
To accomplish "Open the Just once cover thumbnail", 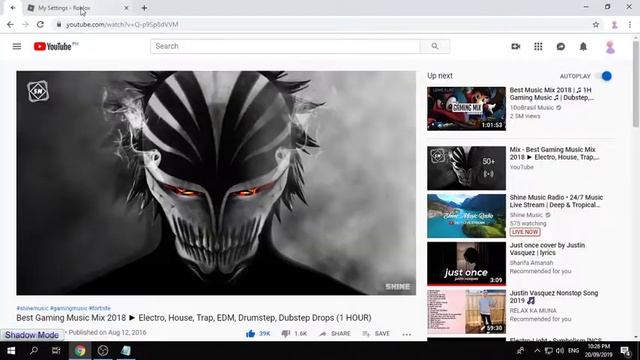I will pos(466,264).
